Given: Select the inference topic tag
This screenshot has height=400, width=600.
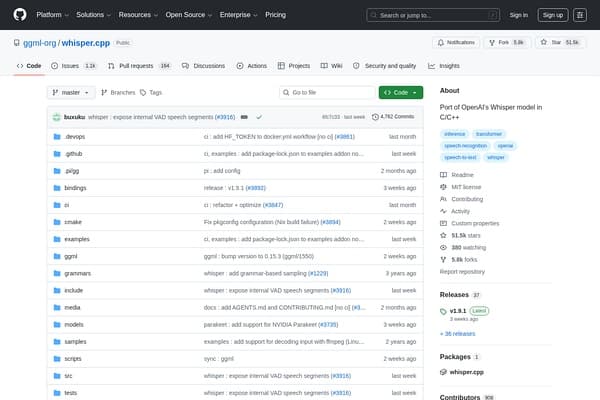Looking at the screenshot, I should [455, 134].
